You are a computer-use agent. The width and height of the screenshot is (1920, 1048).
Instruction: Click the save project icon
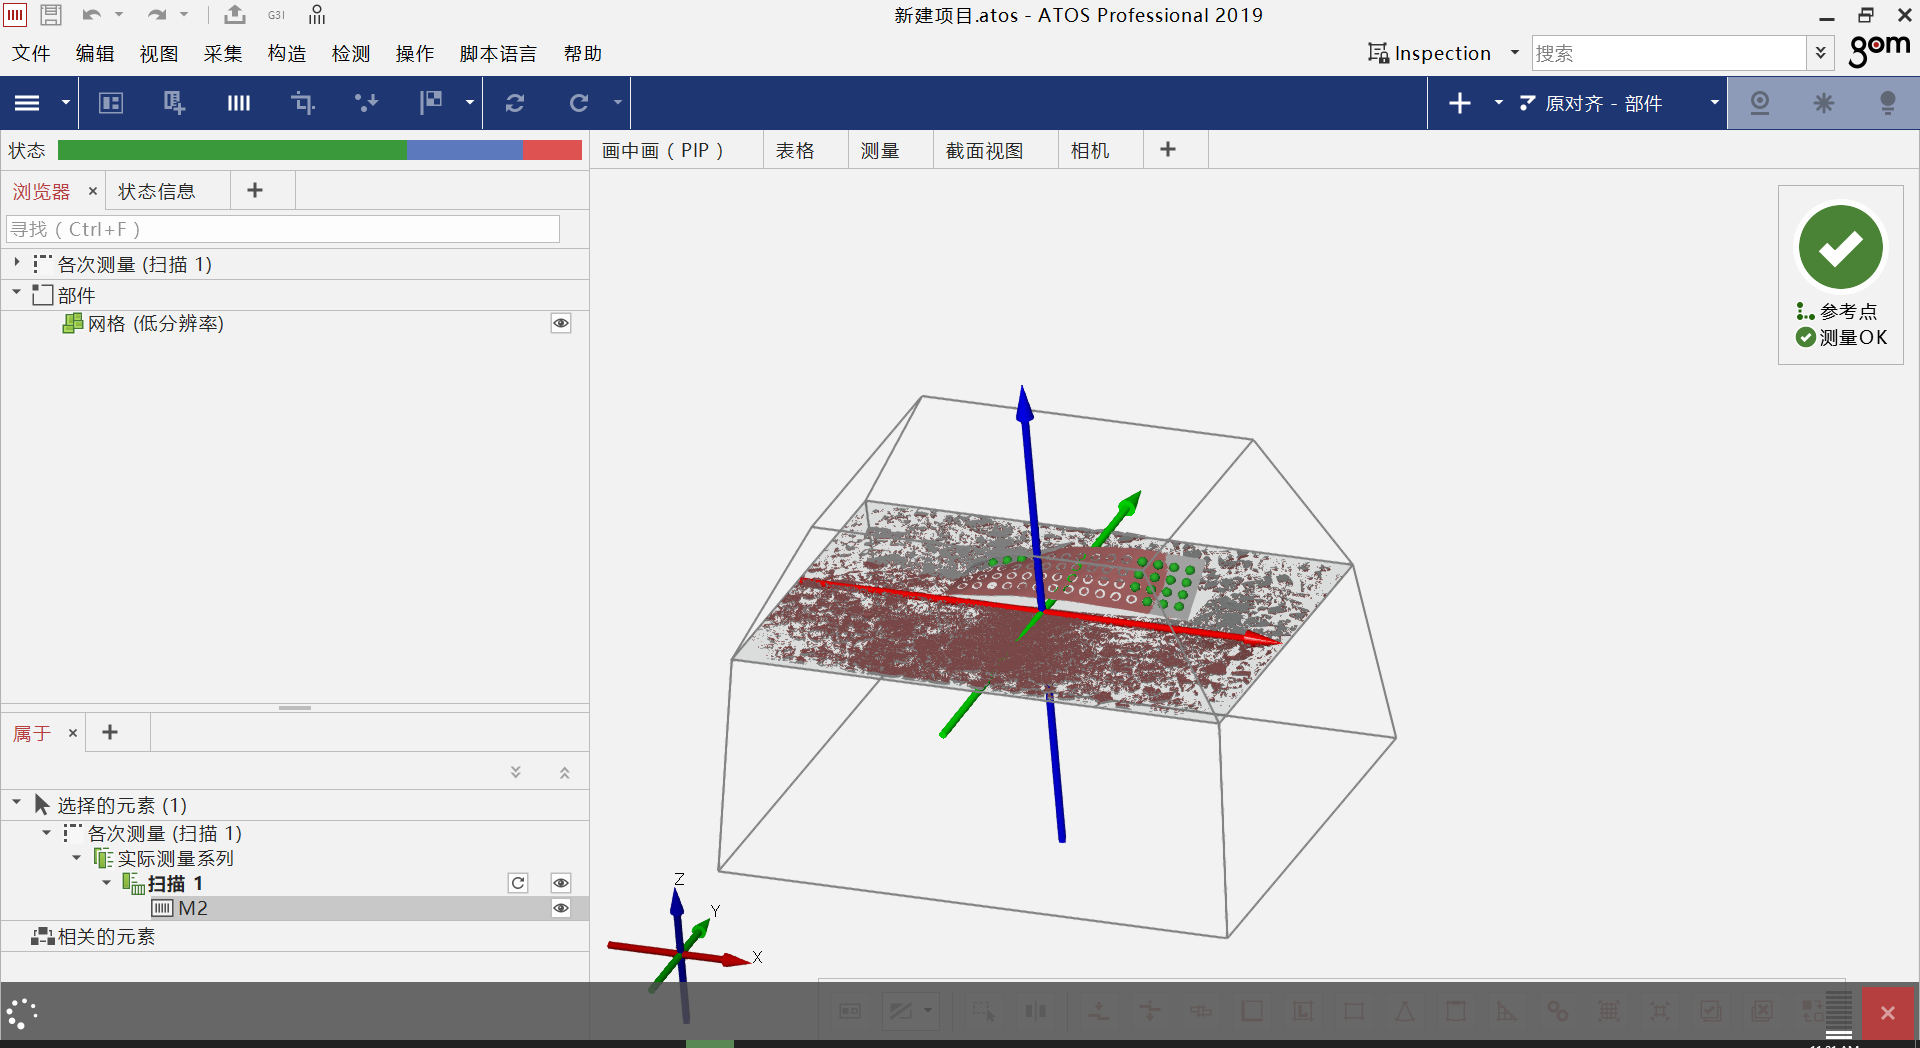click(51, 15)
